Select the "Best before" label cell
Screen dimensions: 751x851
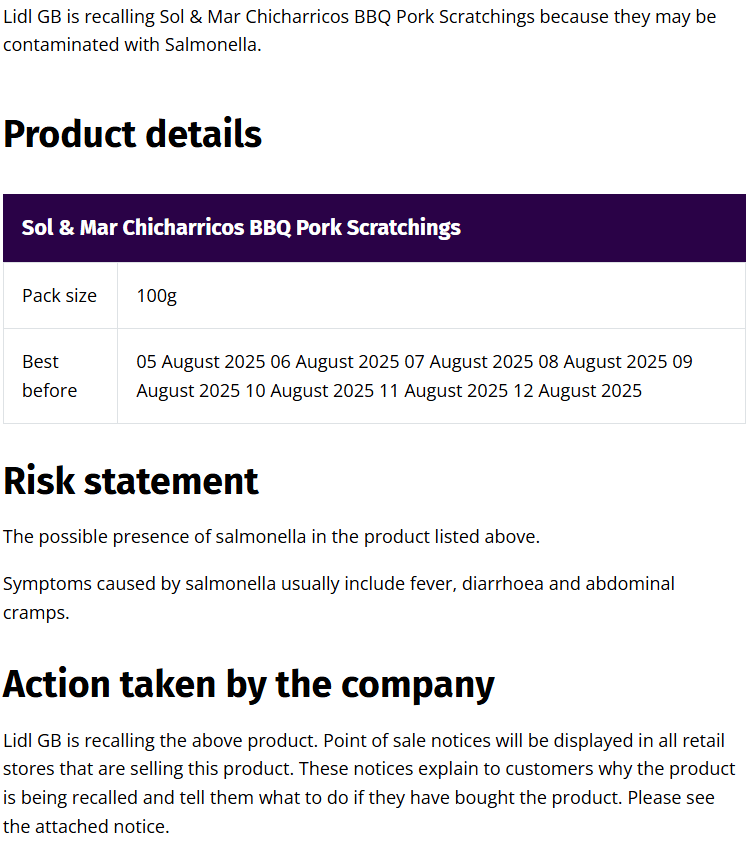point(50,376)
